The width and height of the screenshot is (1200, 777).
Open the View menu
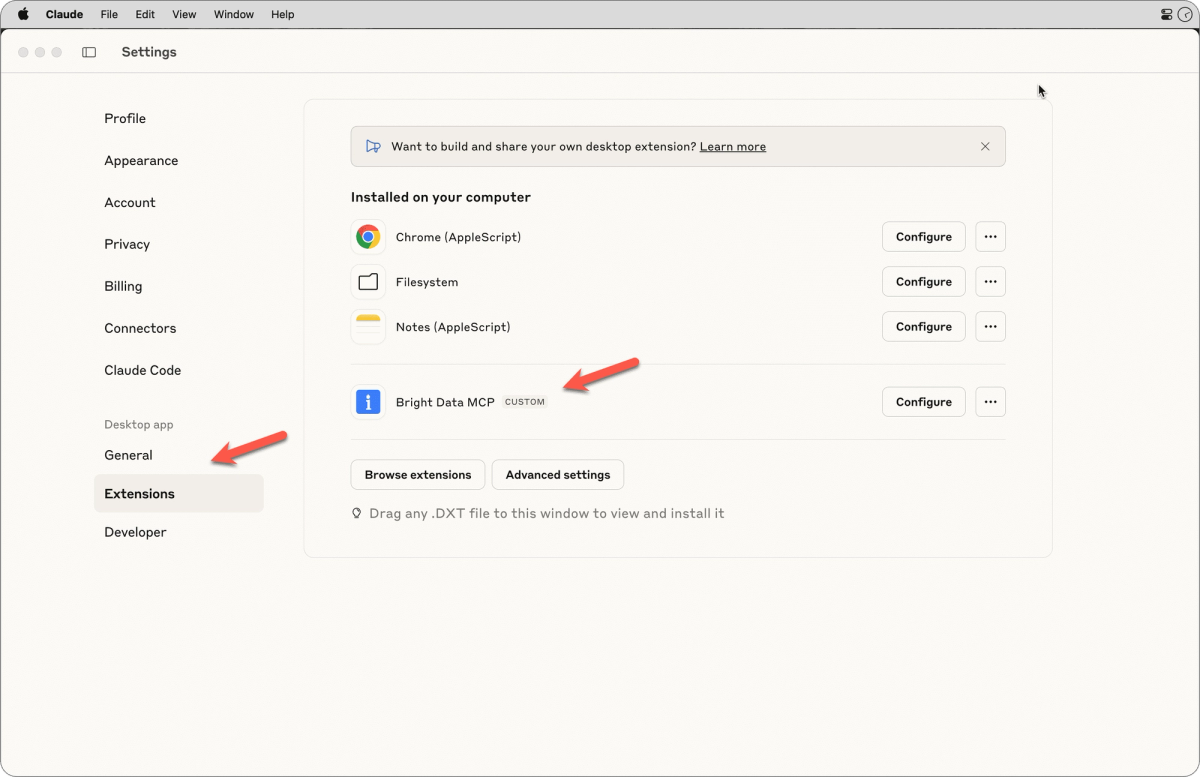point(184,14)
